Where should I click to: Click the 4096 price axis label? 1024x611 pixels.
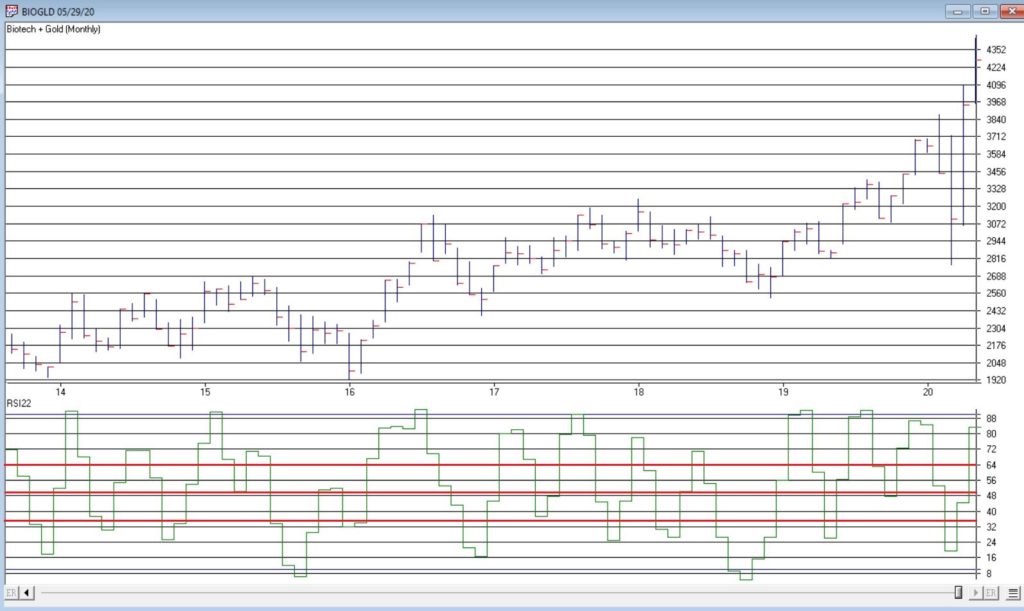coord(996,85)
